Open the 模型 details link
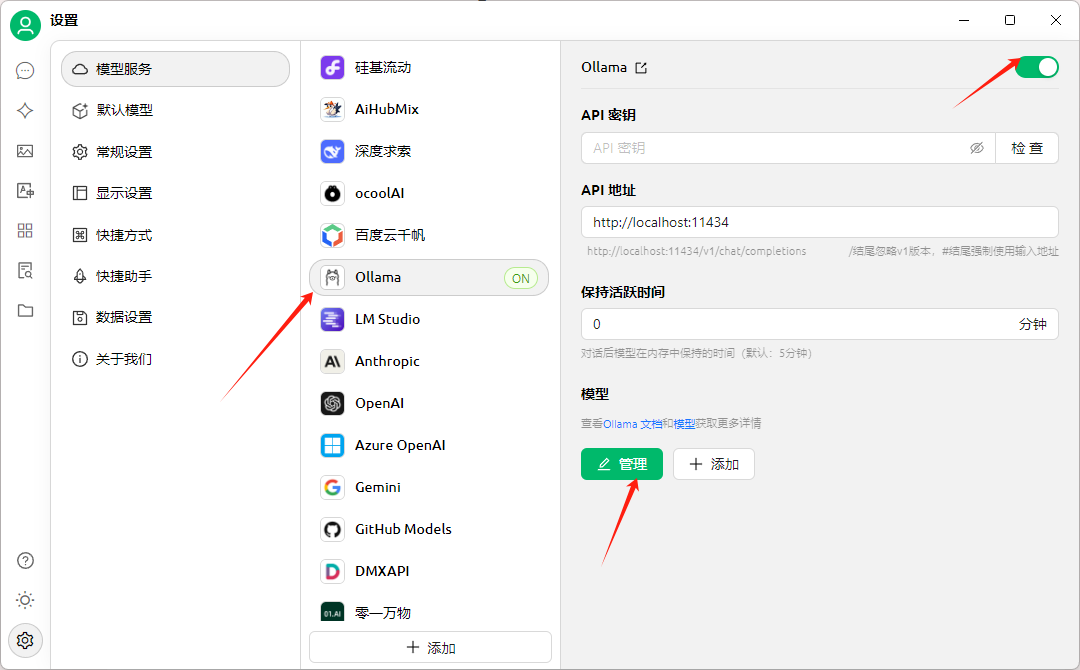The width and height of the screenshot is (1080, 670). click(684, 423)
